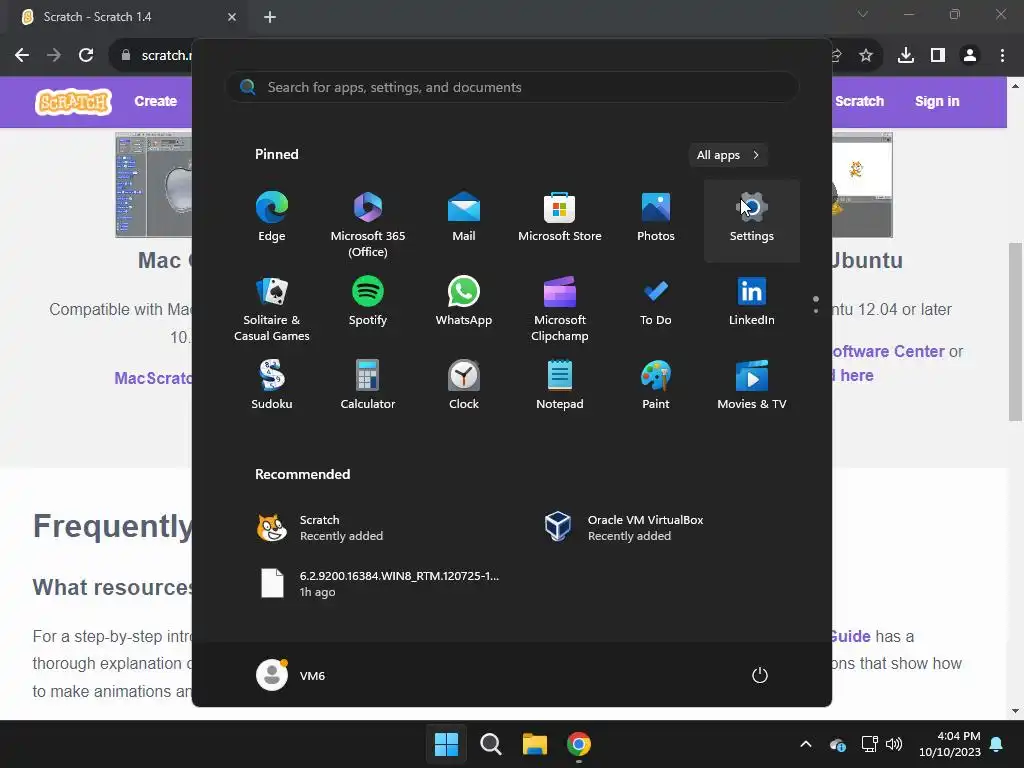This screenshot has width=1024, height=768.
Task: Open the clock and date flyout
Action: [x=950, y=744]
